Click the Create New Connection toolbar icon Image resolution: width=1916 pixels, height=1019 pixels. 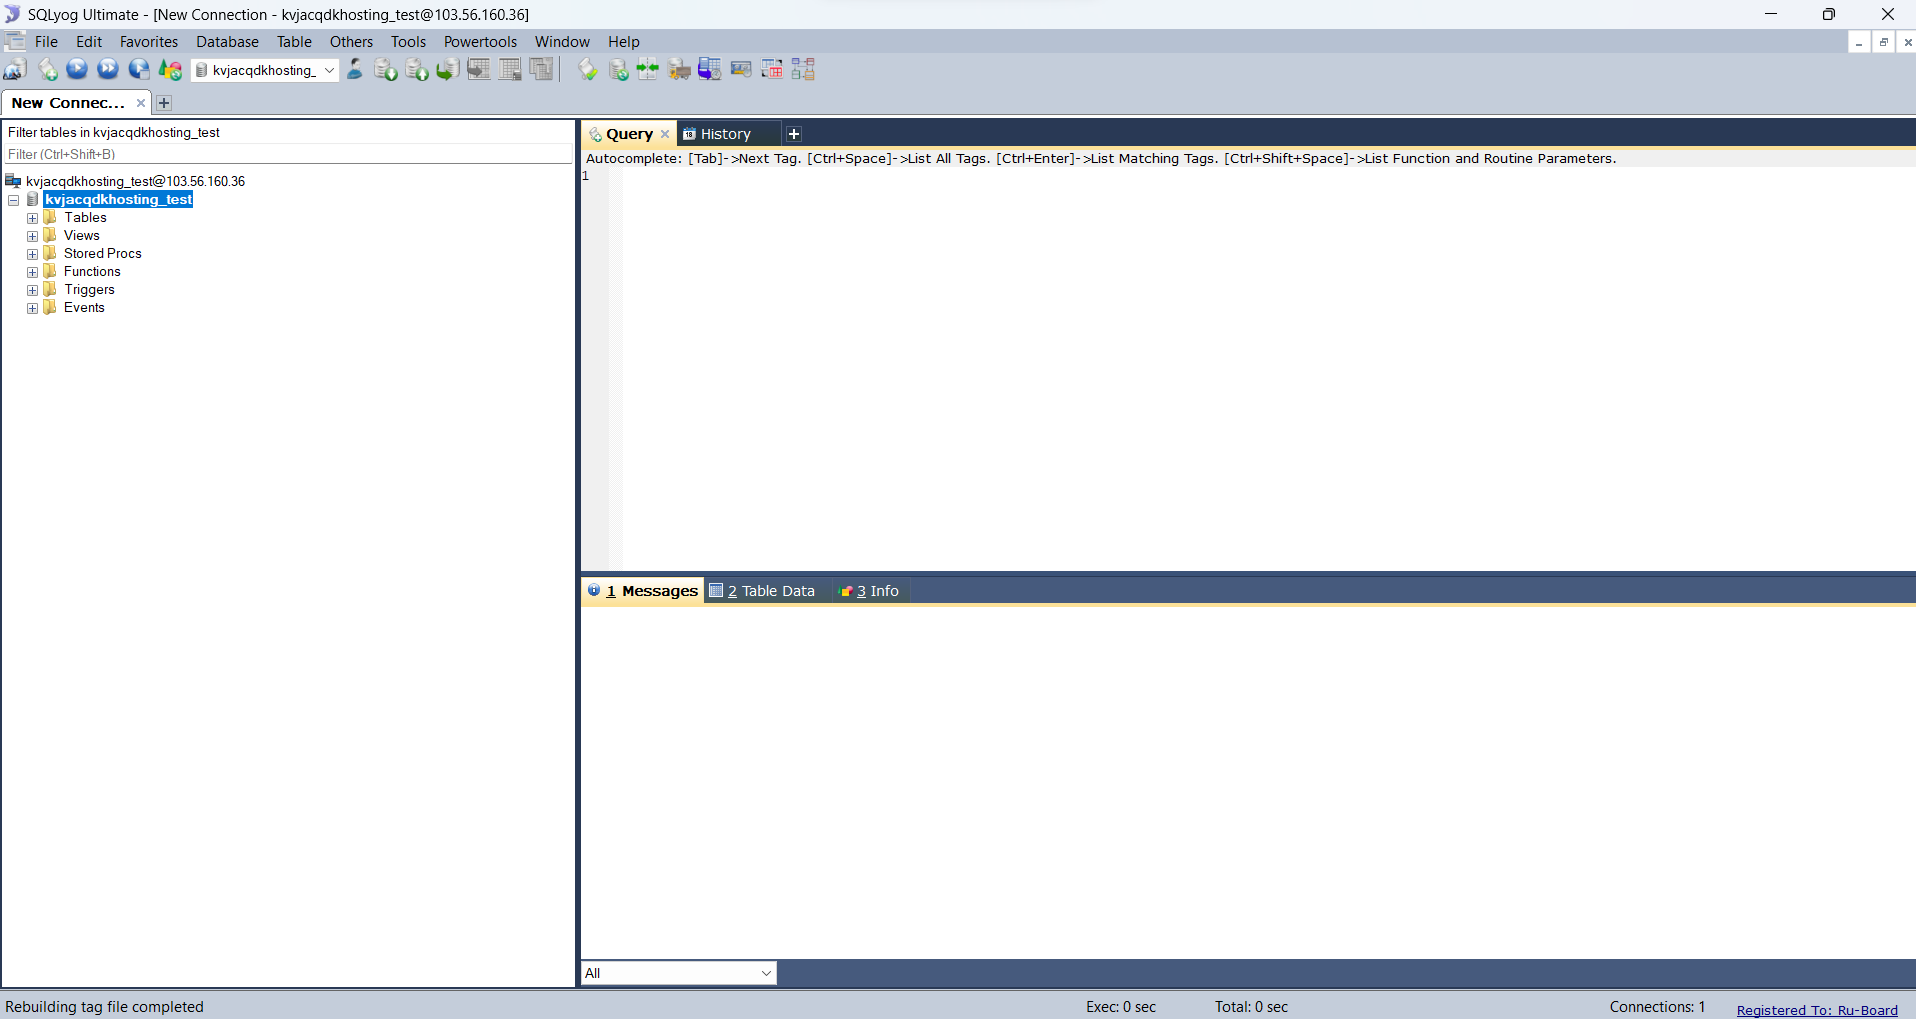15,70
